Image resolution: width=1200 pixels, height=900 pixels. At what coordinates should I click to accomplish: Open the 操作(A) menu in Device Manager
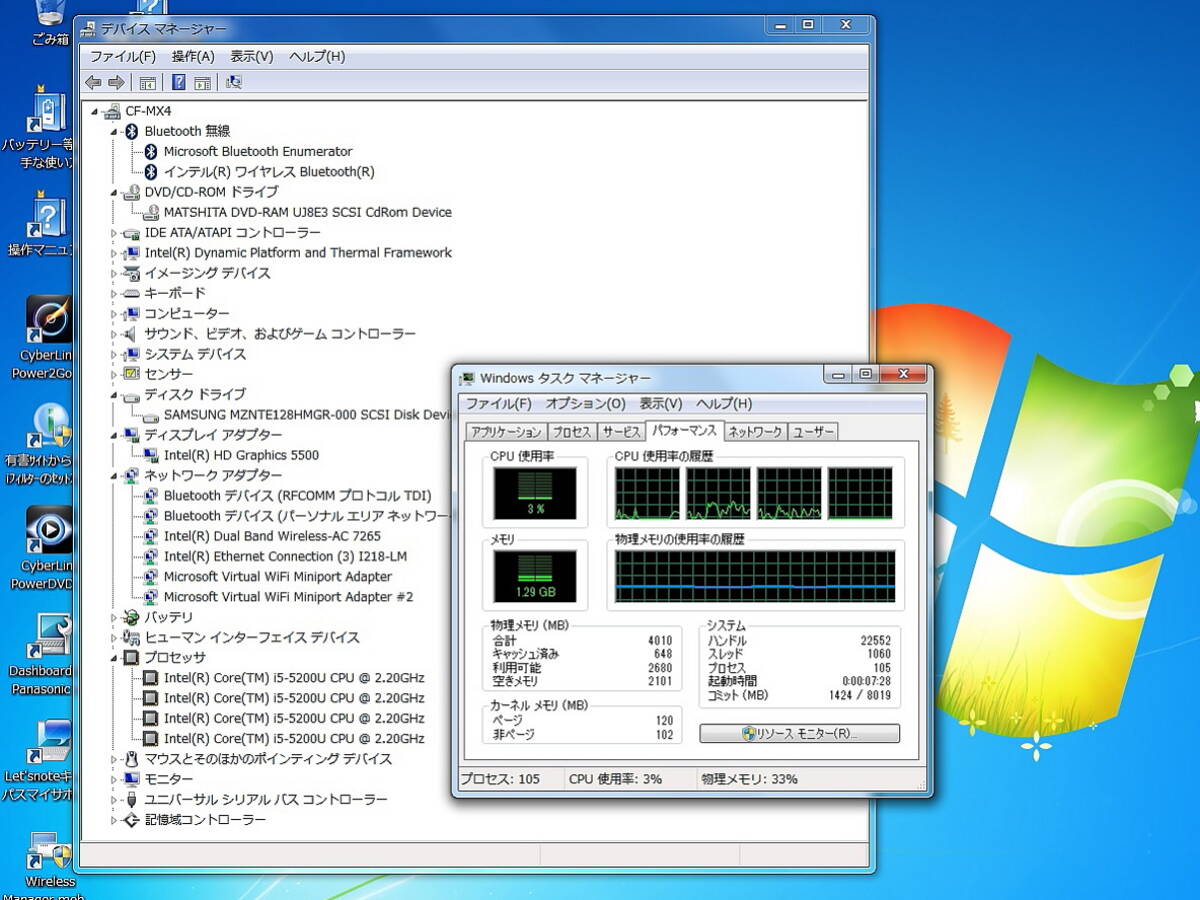pyautogui.click(x=193, y=57)
